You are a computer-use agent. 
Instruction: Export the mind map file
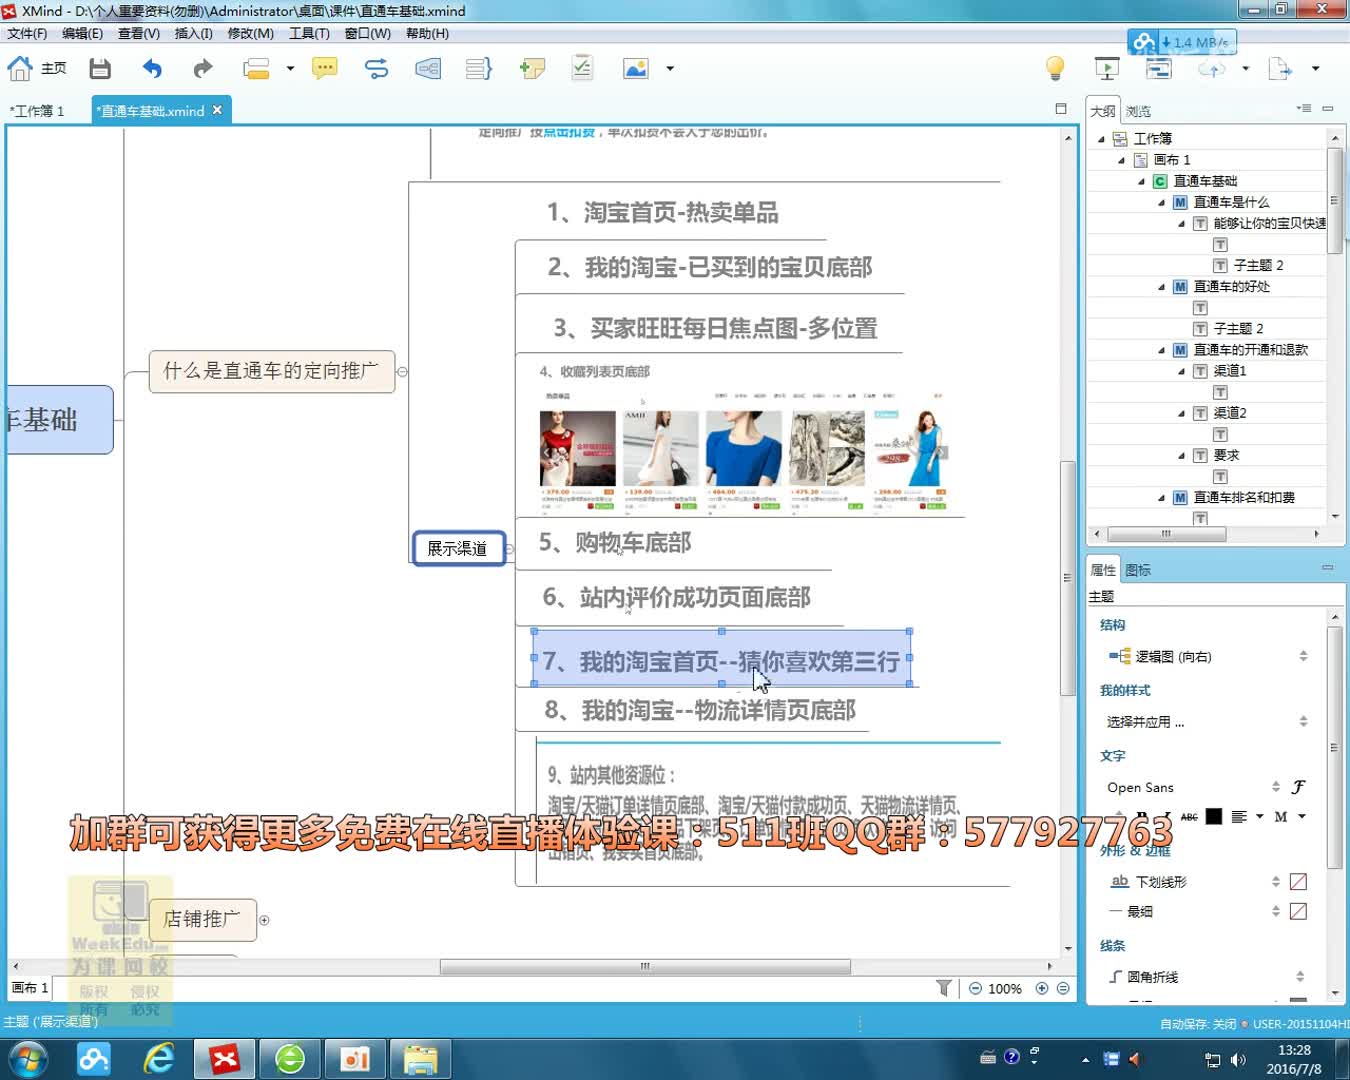[x=1280, y=68]
